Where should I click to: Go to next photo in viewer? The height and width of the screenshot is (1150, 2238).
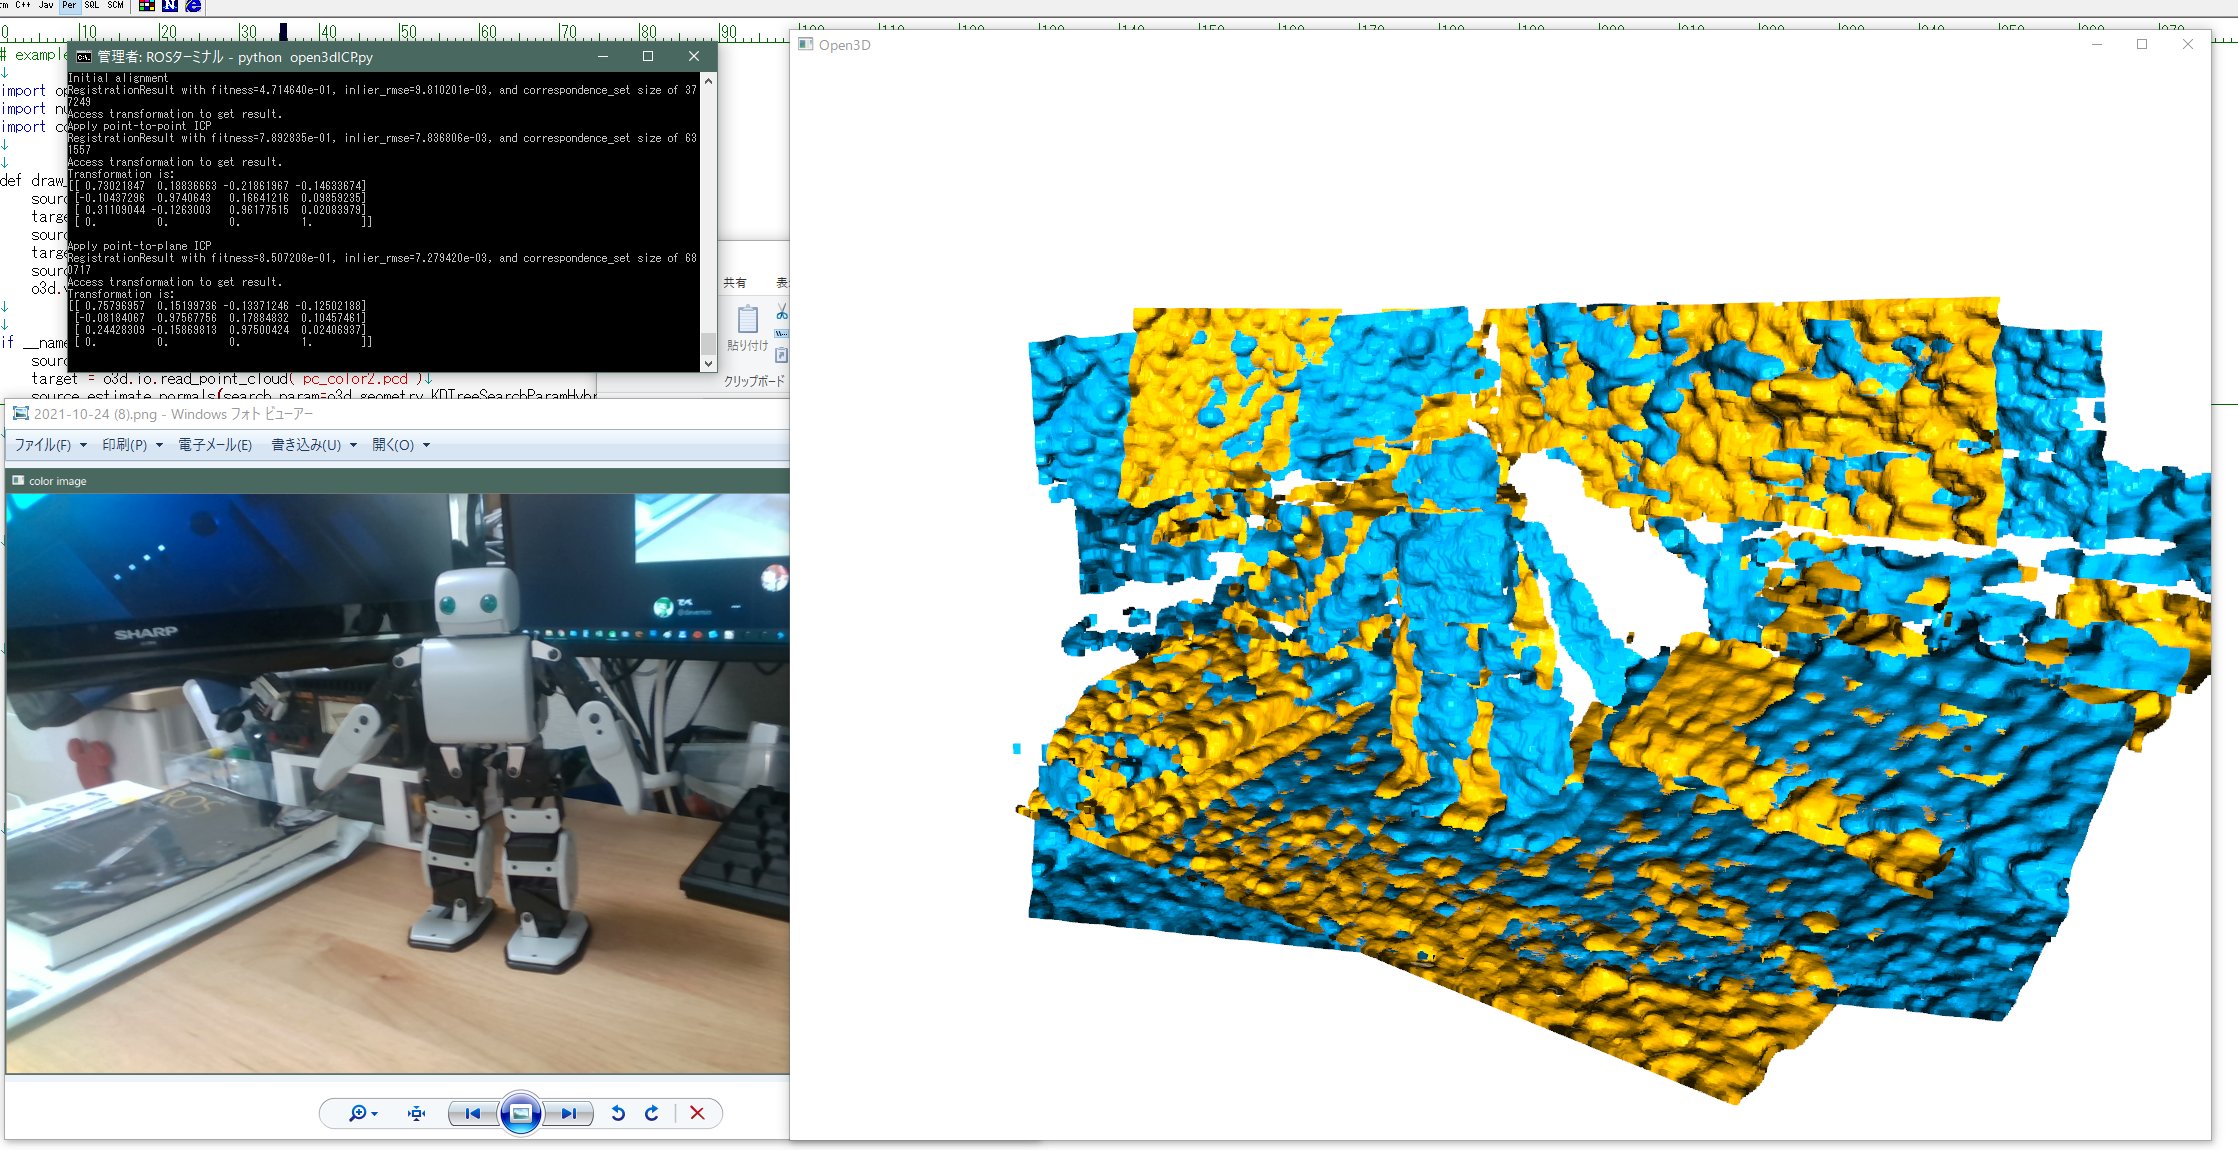(x=568, y=1113)
